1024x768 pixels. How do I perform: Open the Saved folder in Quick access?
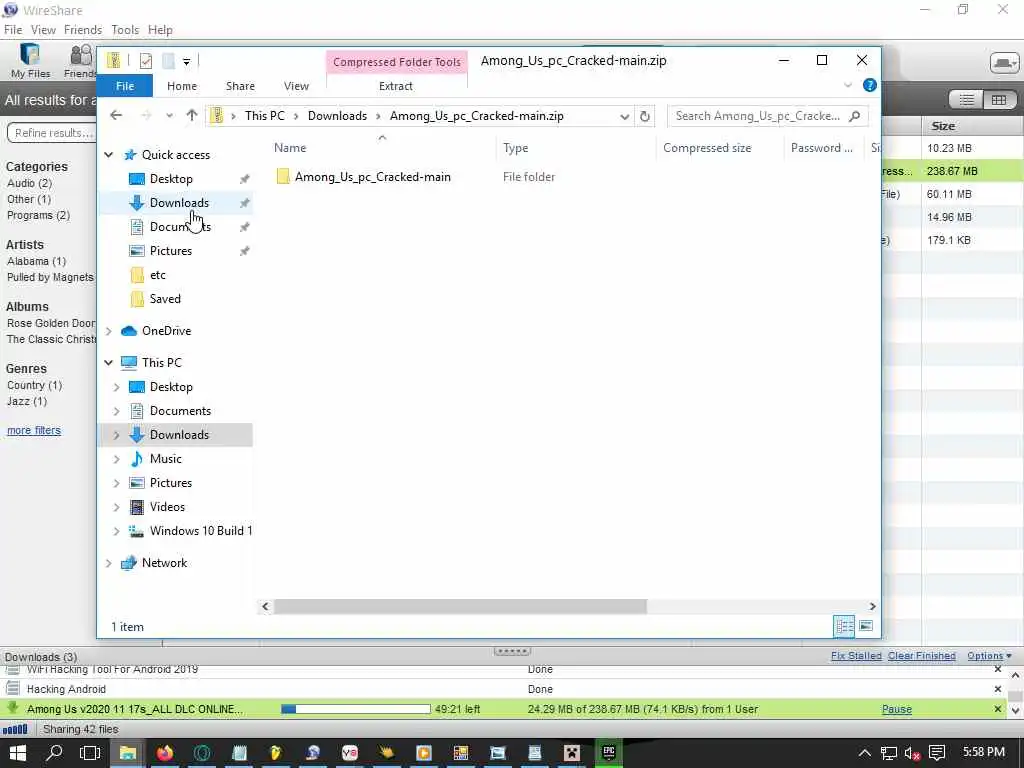165,299
